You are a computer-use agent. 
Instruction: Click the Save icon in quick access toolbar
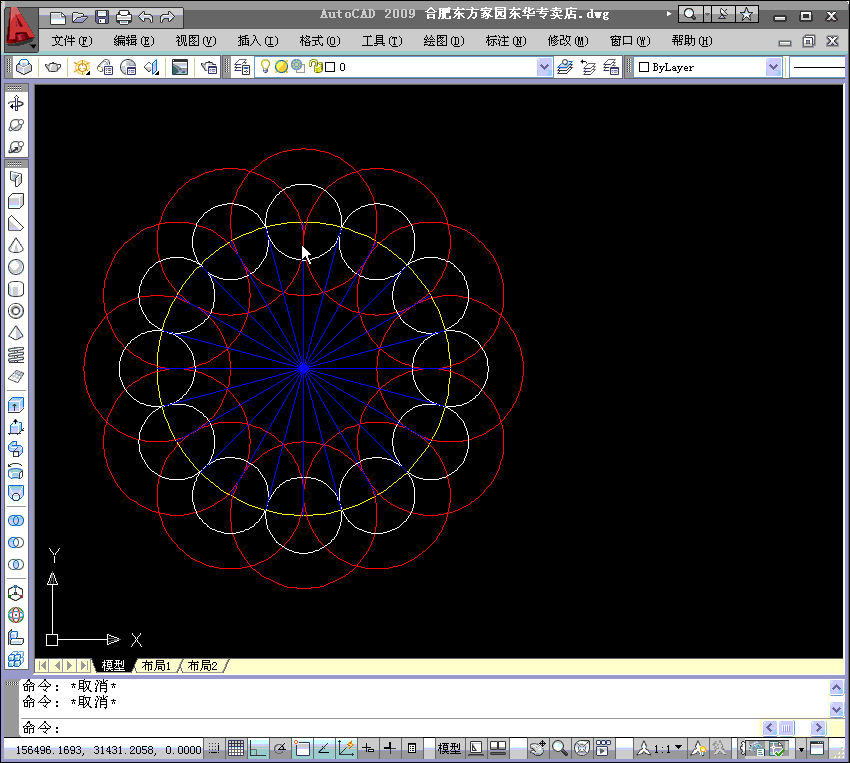pos(101,17)
